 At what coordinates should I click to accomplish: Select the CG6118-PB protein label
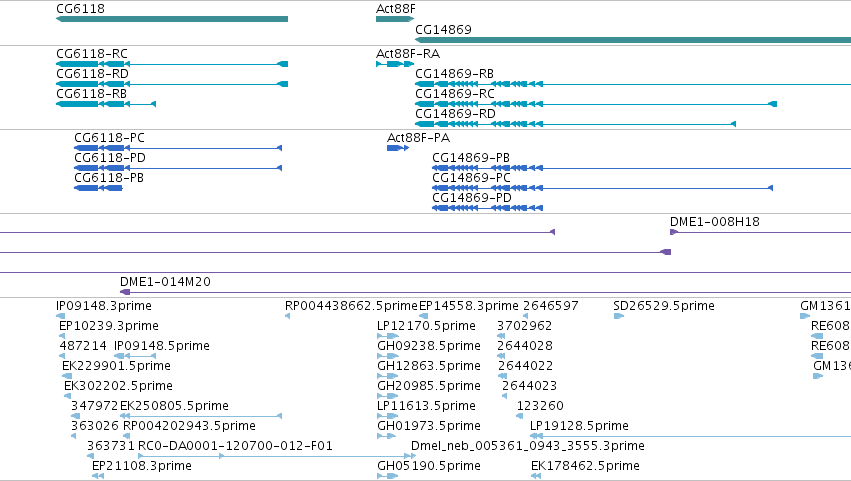[109, 178]
